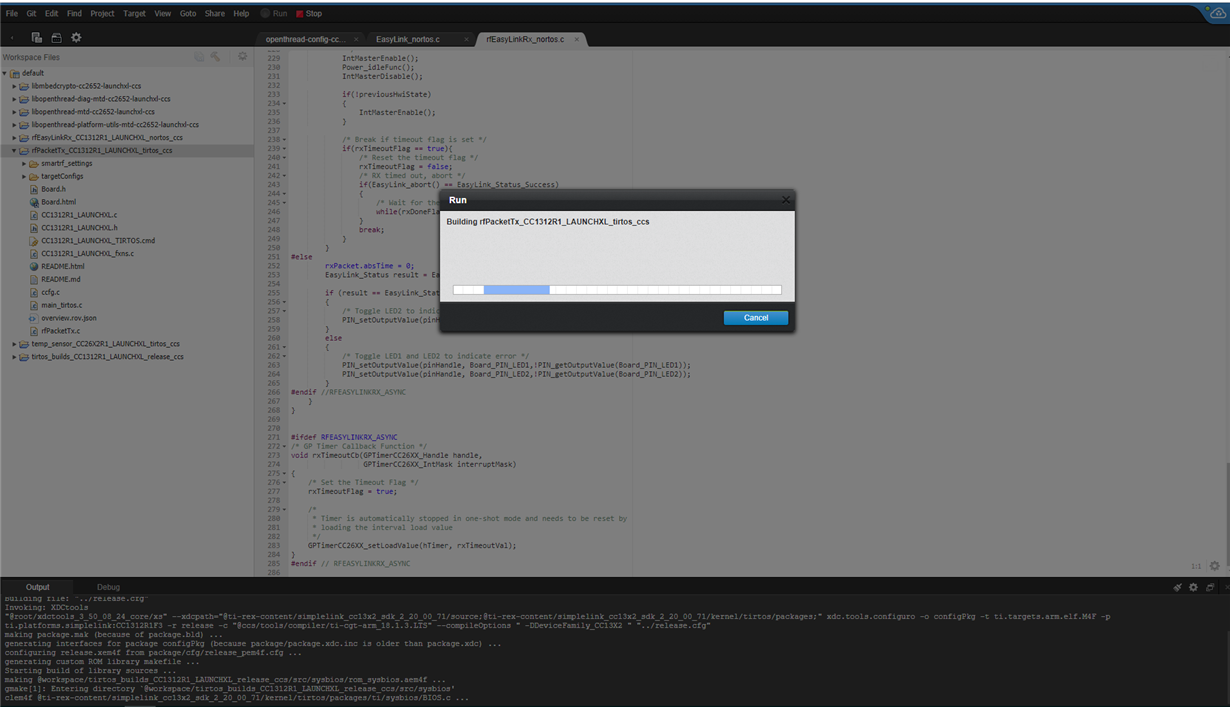
Task: Click the save-all files toolbar icon
Action: [x=36, y=38]
